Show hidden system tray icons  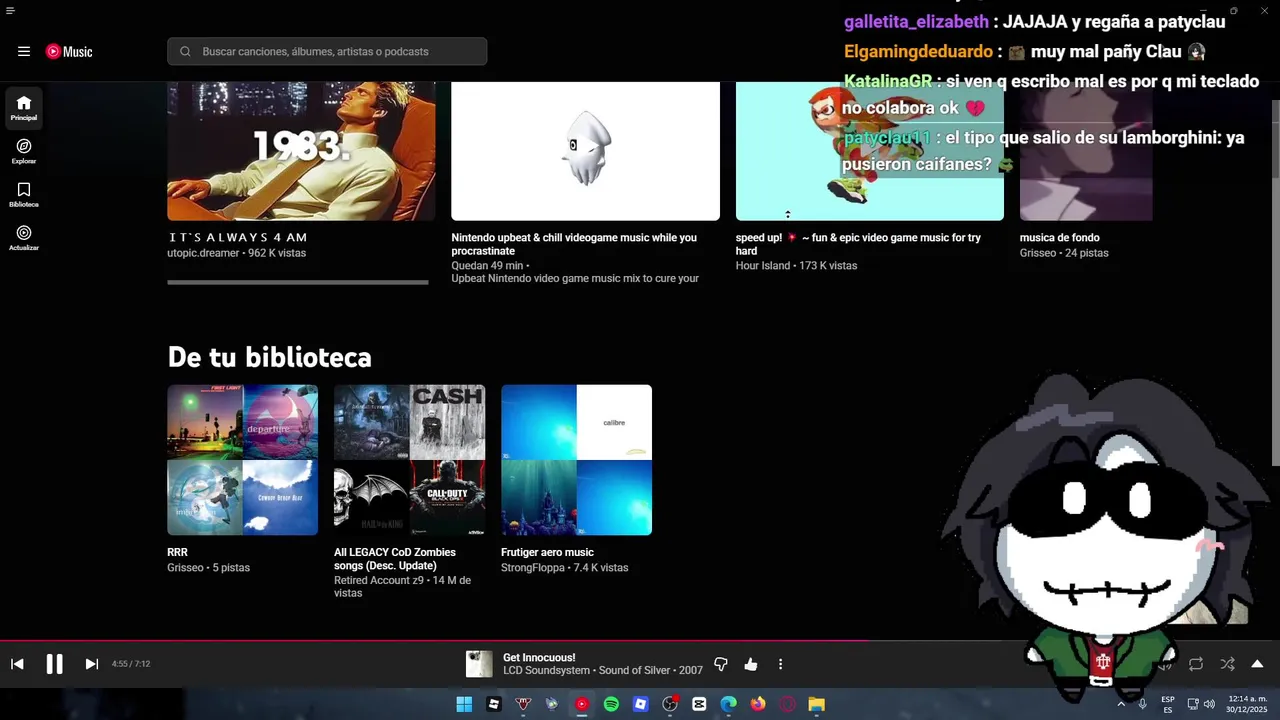1121,704
